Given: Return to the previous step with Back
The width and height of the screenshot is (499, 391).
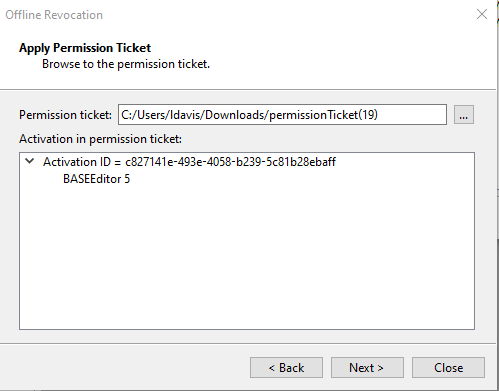Looking at the screenshot, I should (286, 368).
